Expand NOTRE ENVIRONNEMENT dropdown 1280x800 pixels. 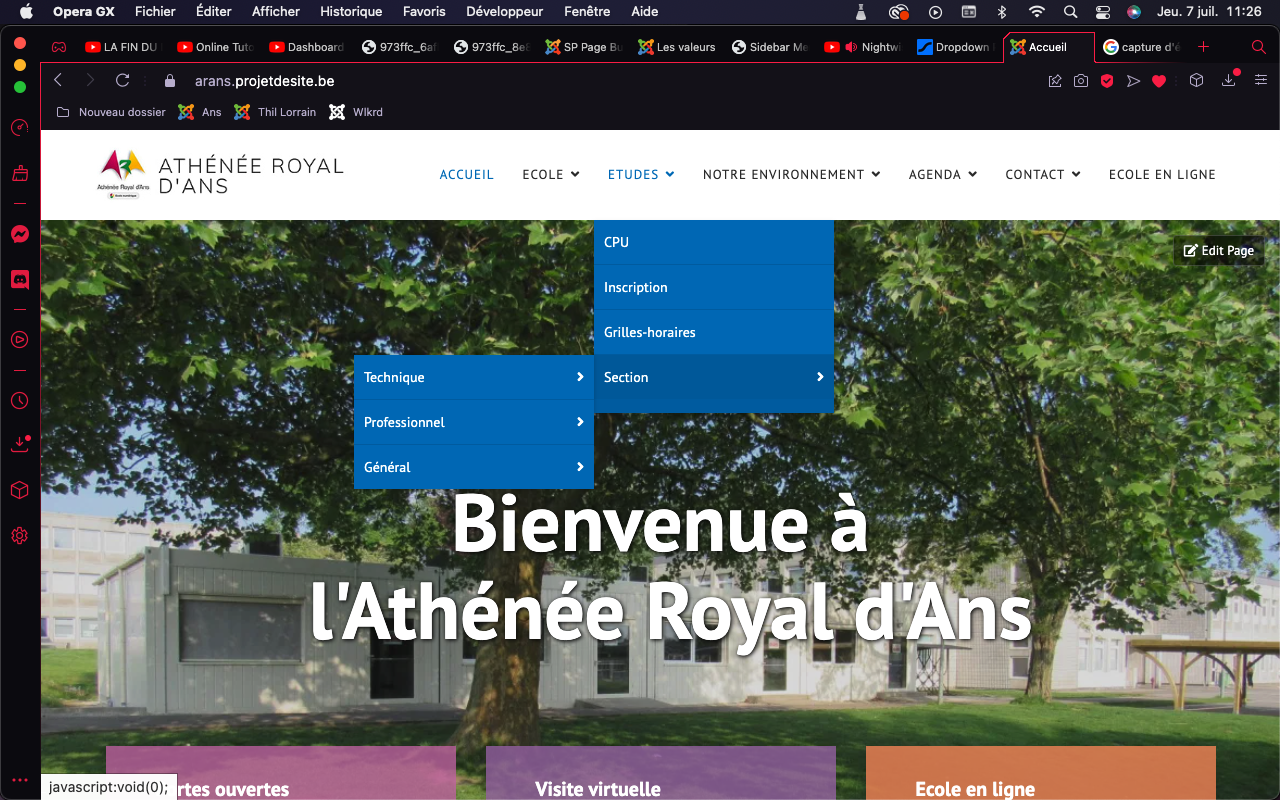point(792,174)
